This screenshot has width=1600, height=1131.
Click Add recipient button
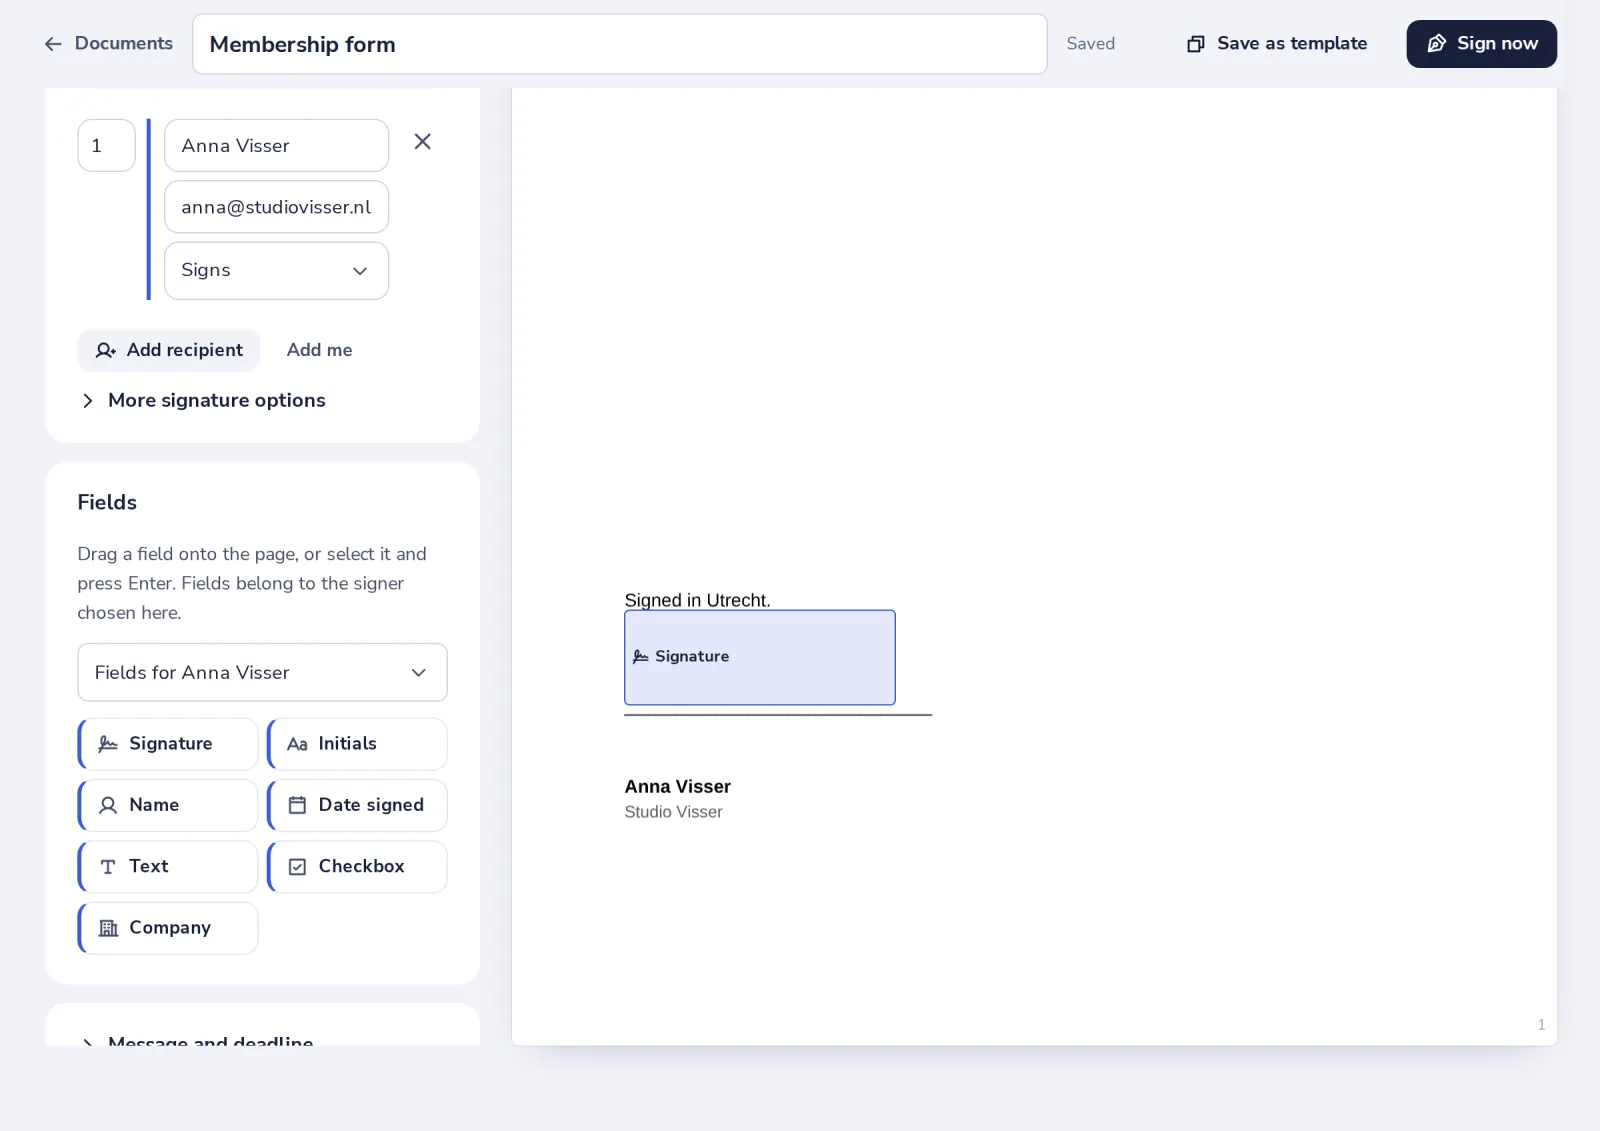coord(169,350)
